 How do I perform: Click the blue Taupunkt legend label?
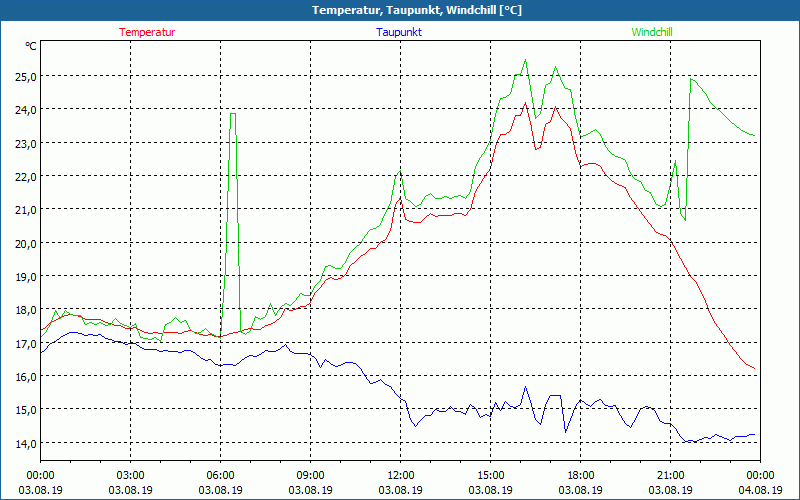tap(399, 32)
